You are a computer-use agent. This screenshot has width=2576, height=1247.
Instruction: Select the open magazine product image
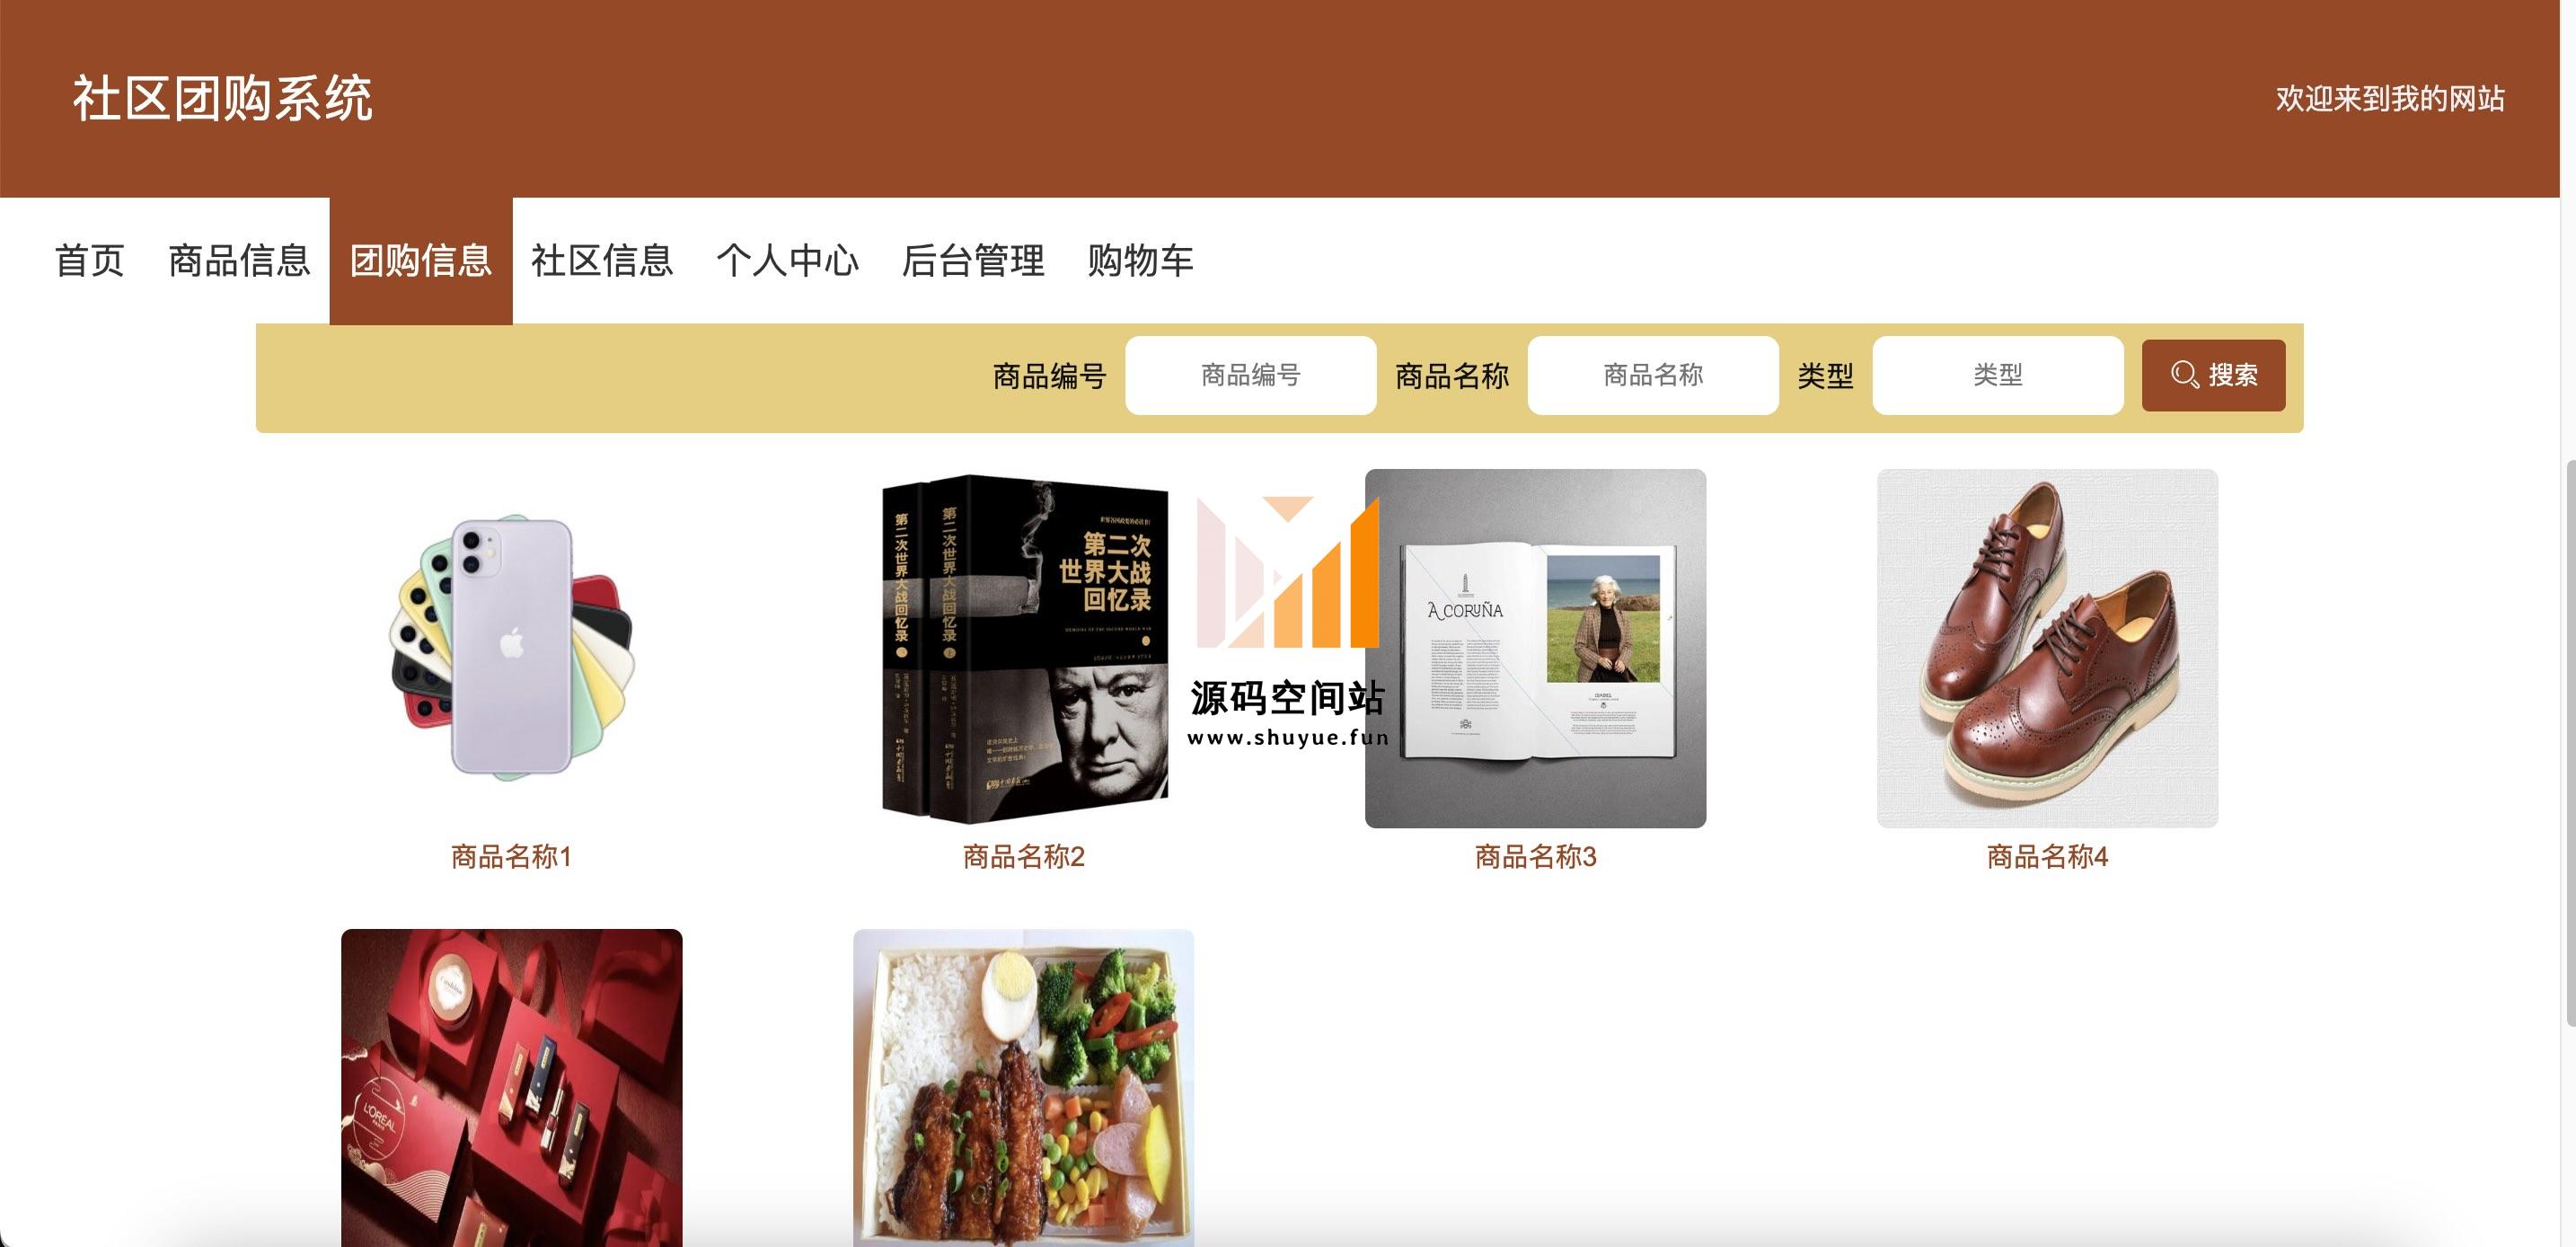pos(1536,648)
